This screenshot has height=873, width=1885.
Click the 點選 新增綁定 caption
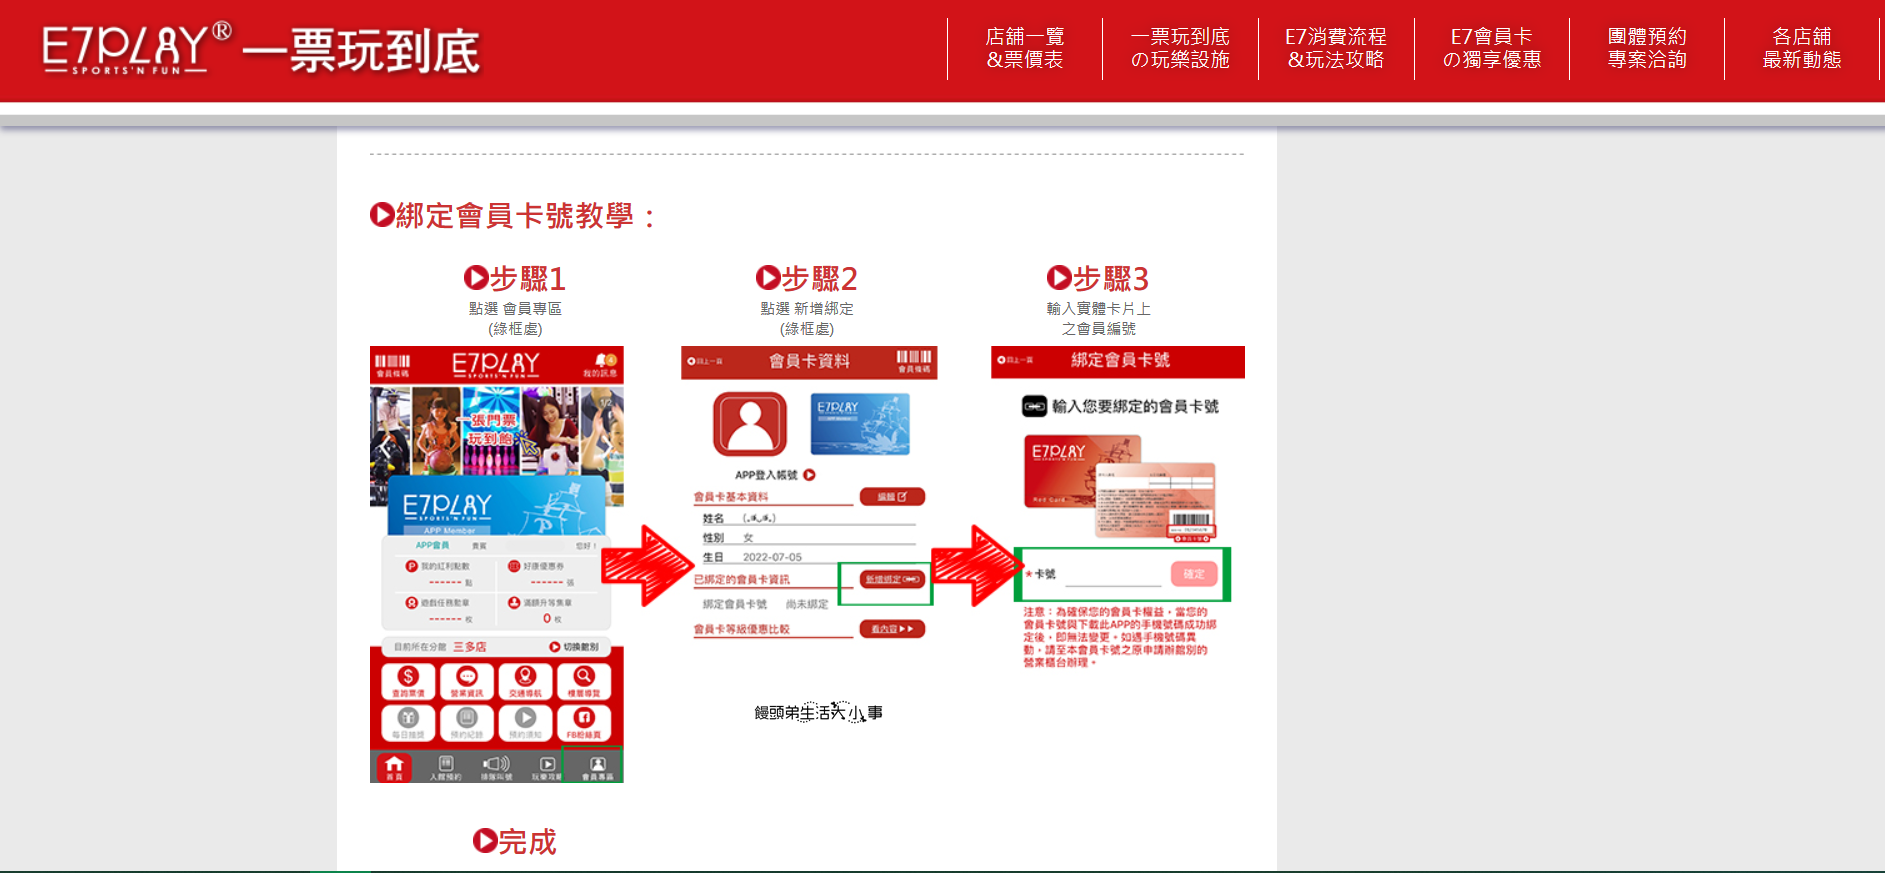pos(807,308)
